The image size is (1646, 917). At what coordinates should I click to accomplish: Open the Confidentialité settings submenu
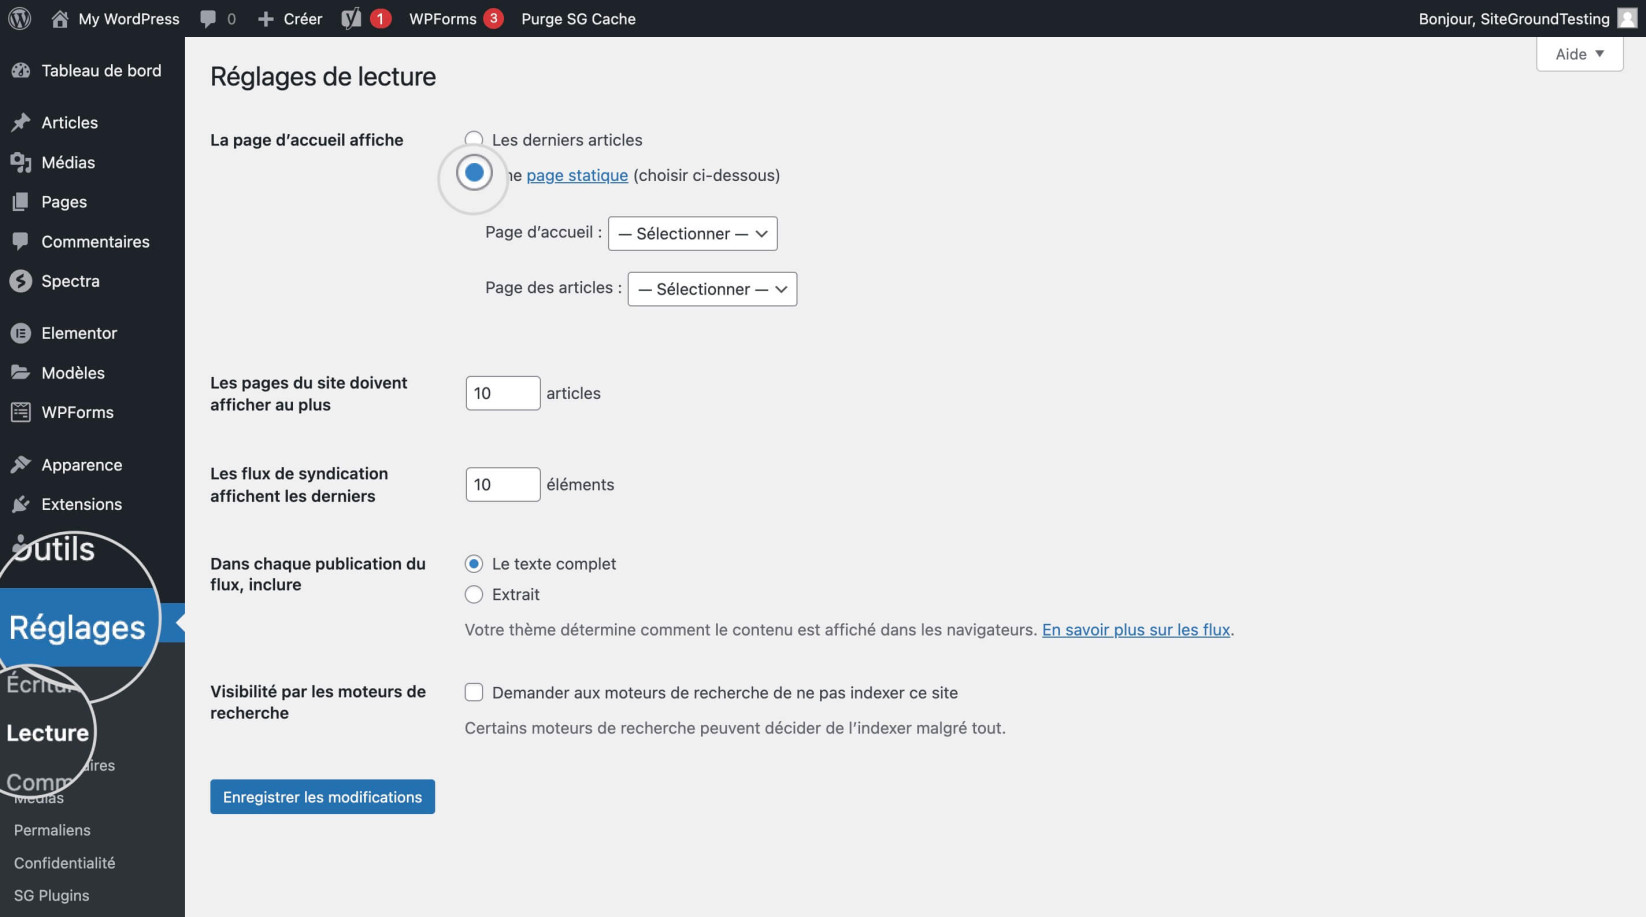point(64,863)
